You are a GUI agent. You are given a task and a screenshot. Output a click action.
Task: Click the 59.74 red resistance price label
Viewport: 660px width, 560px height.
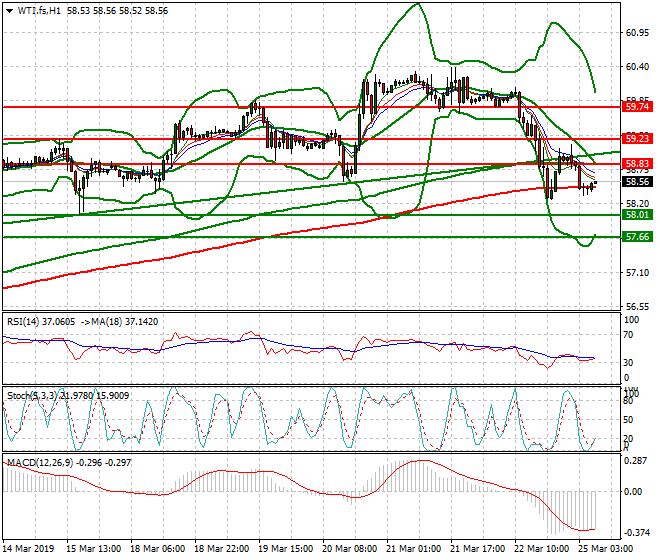tap(637, 107)
